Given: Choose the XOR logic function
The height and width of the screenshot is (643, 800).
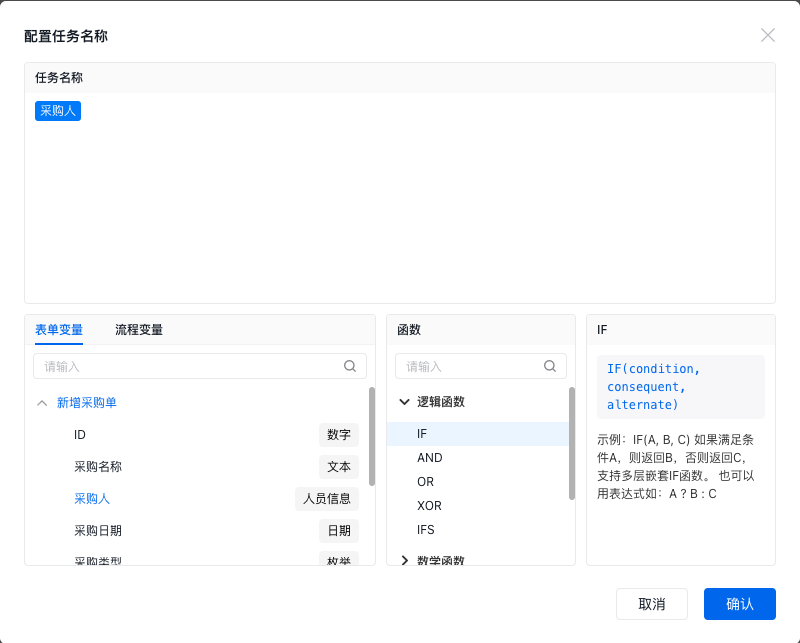Looking at the screenshot, I should (x=430, y=506).
